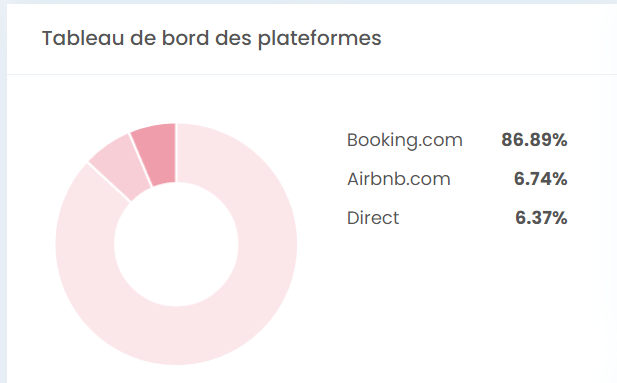Click the light blue left page margin
Screen dimensions: 617x383
[x=3, y=197]
